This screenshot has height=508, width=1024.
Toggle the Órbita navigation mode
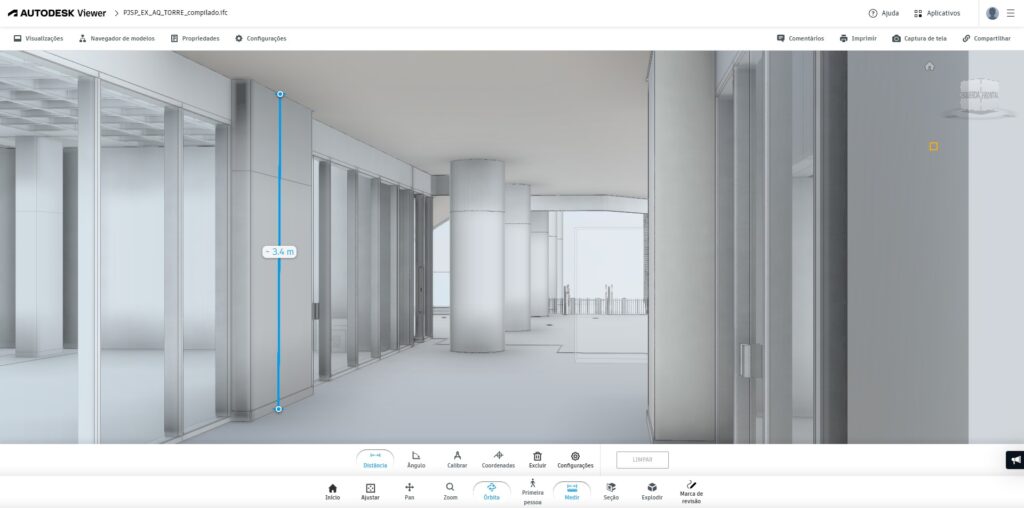[x=491, y=491]
